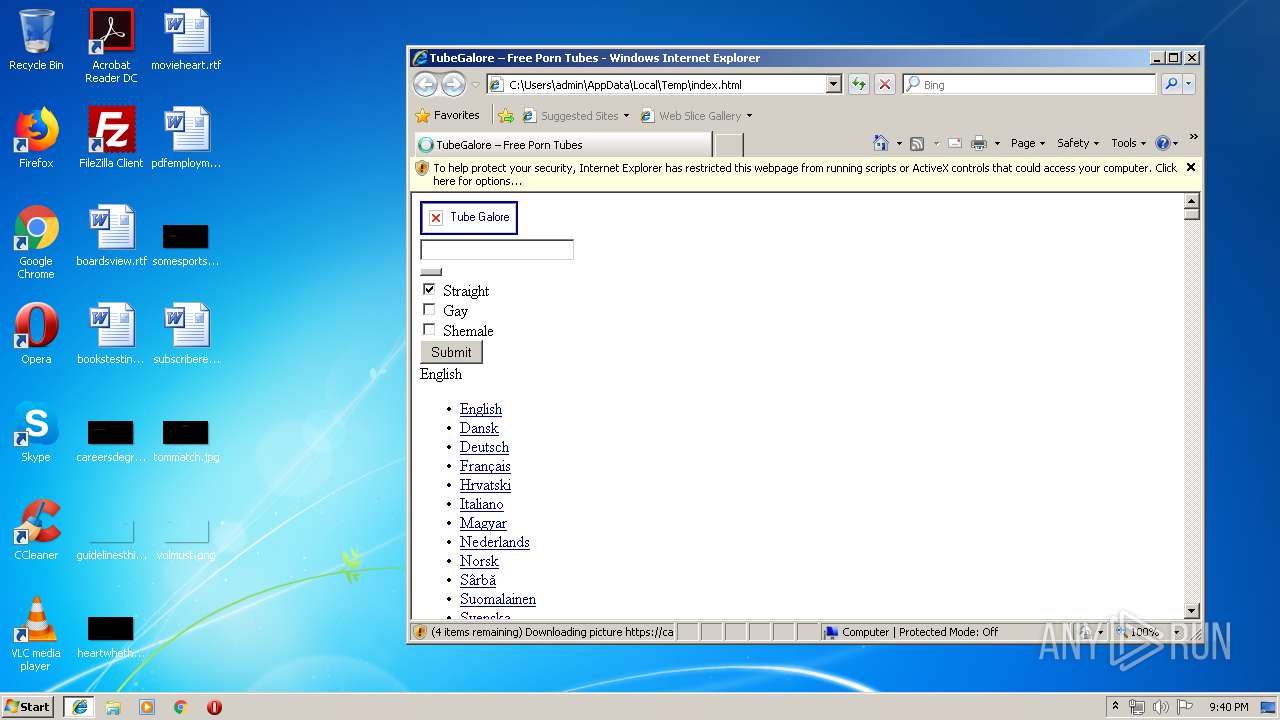The height and width of the screenshot is (720, 1280).
Task: Open the zoom level 100% dropdown
Action: tap(1178, 632)
